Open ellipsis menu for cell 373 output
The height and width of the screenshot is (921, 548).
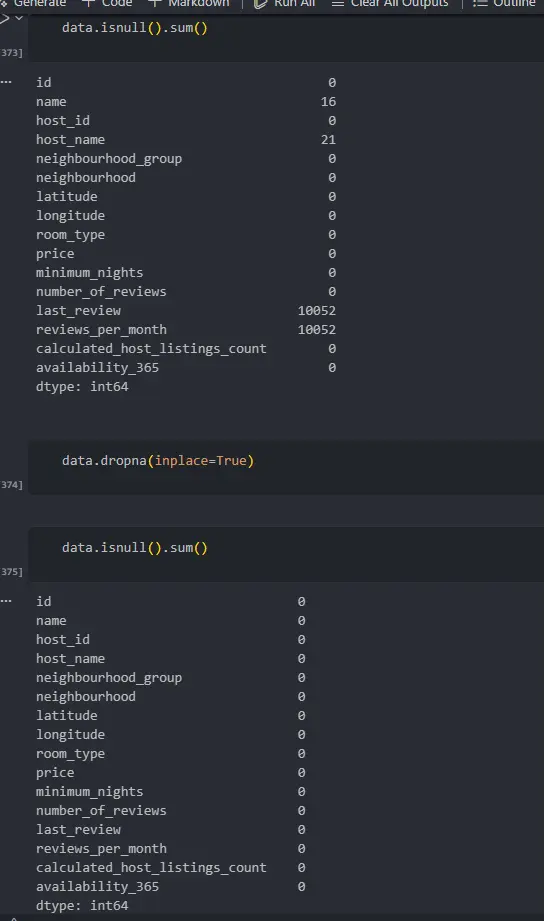pos(6,82)
